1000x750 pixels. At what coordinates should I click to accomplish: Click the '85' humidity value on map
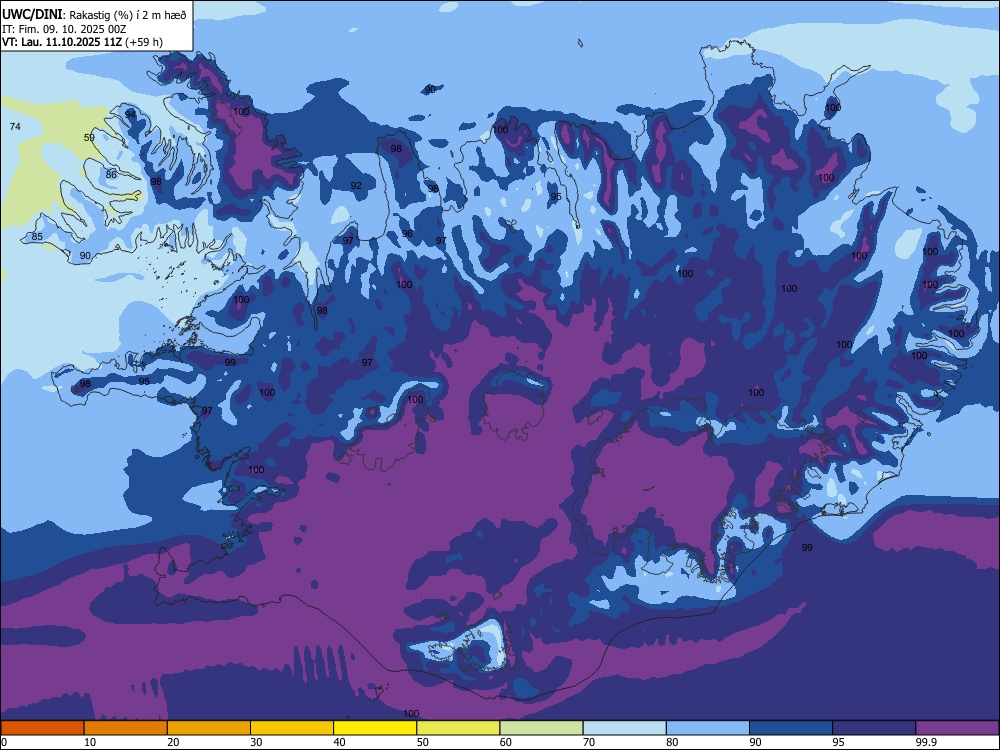[38, 237]
